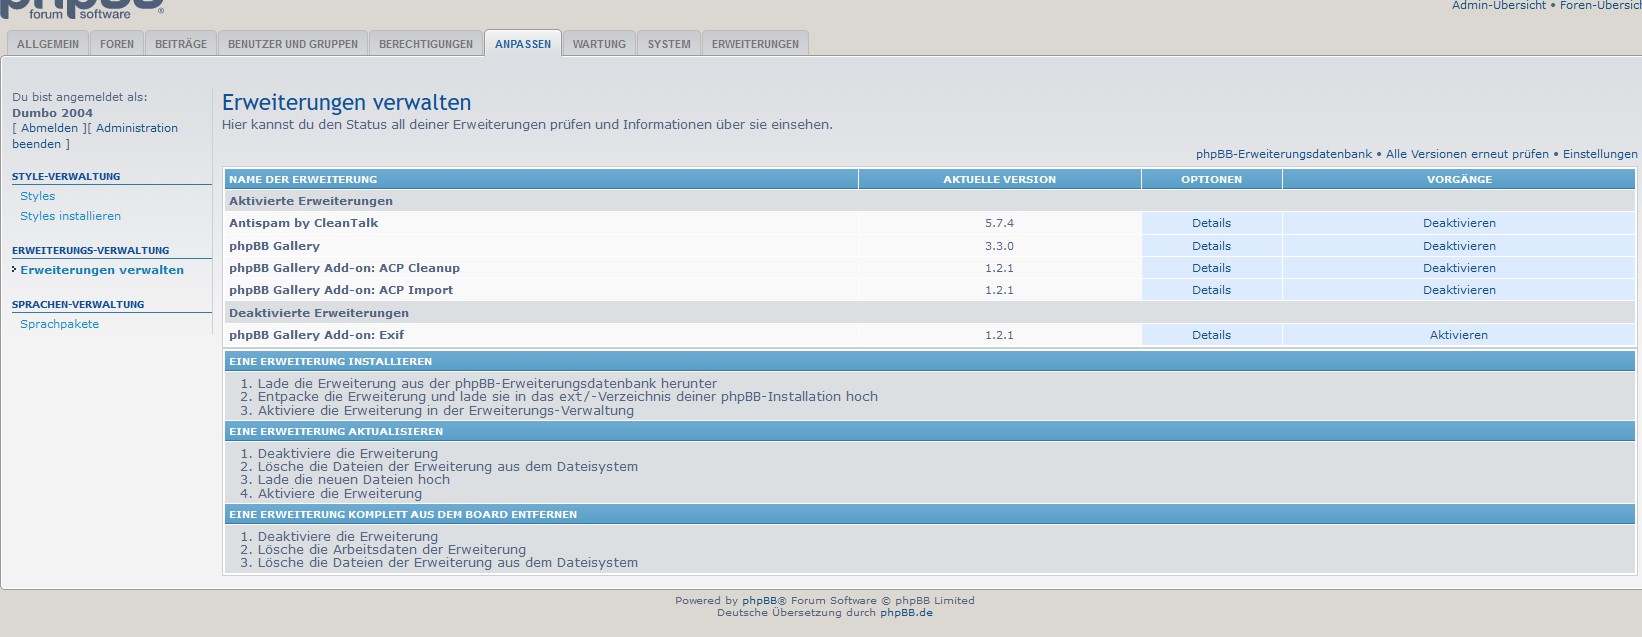This screenshot has width=1642, height=637.
Task: Open Sprachpakete in the sidebar
Action: pos(60,324)
